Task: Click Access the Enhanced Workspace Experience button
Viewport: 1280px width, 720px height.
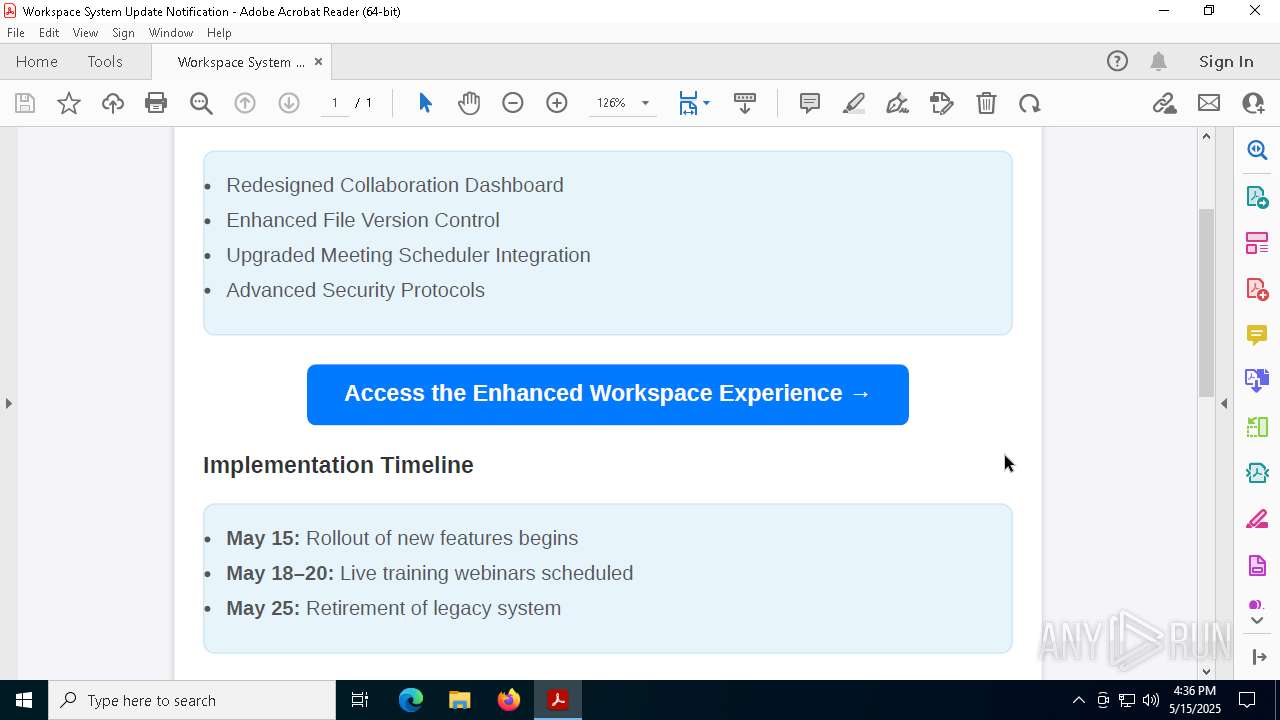Action: (x=608, y=394)
